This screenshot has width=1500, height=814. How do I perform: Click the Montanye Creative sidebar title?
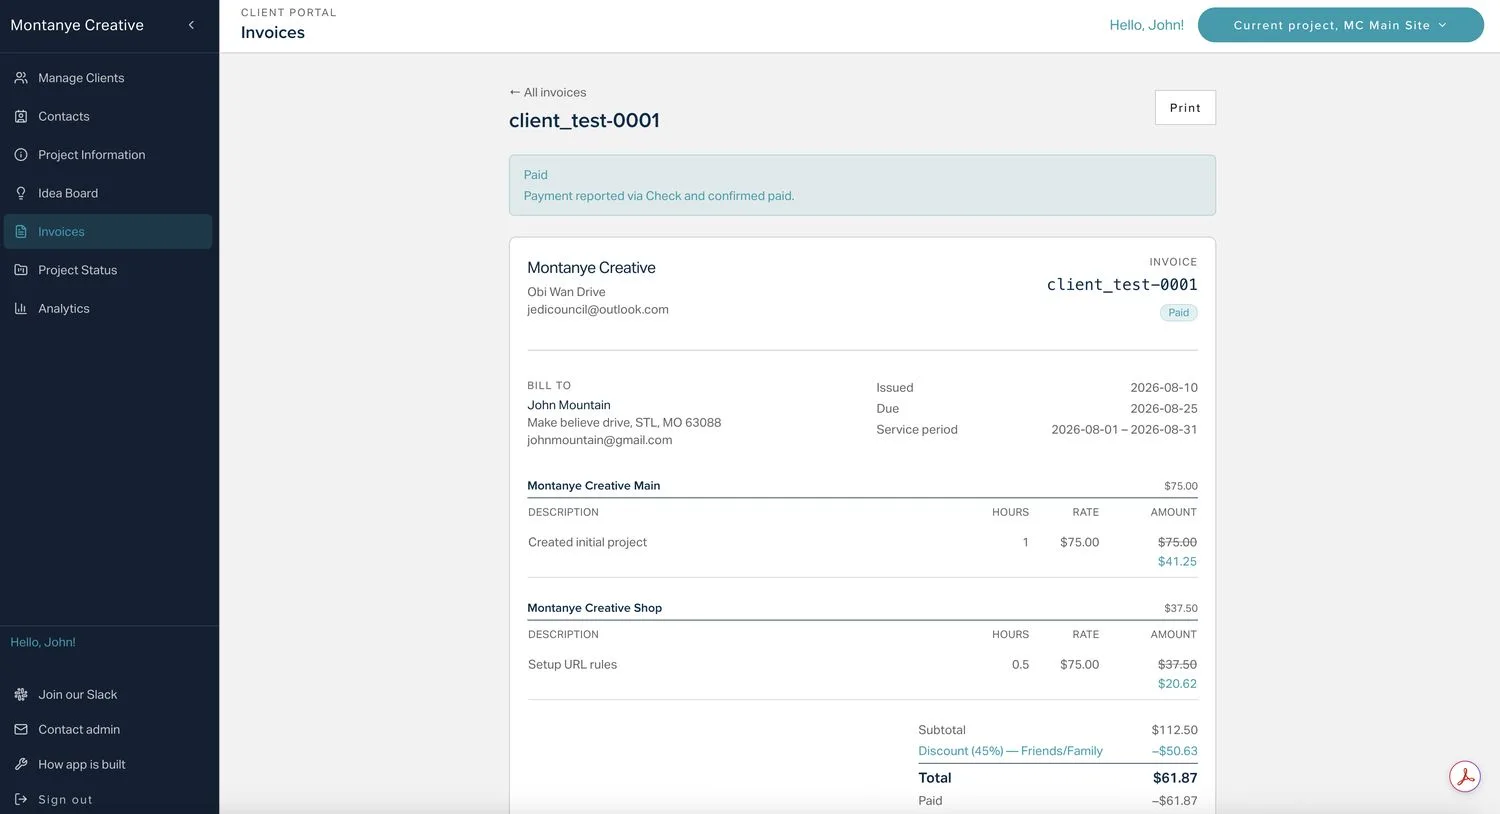pyautogui.click(x=77, y=25)
